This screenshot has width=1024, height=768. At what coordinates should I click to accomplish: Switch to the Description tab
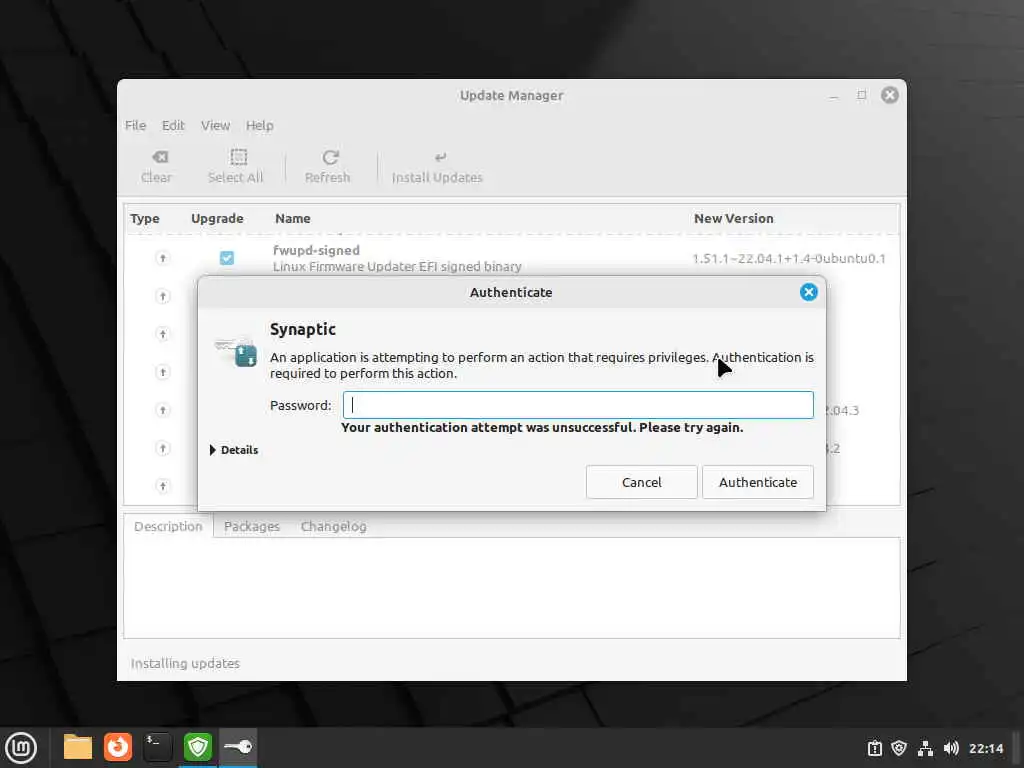(168, 526)
